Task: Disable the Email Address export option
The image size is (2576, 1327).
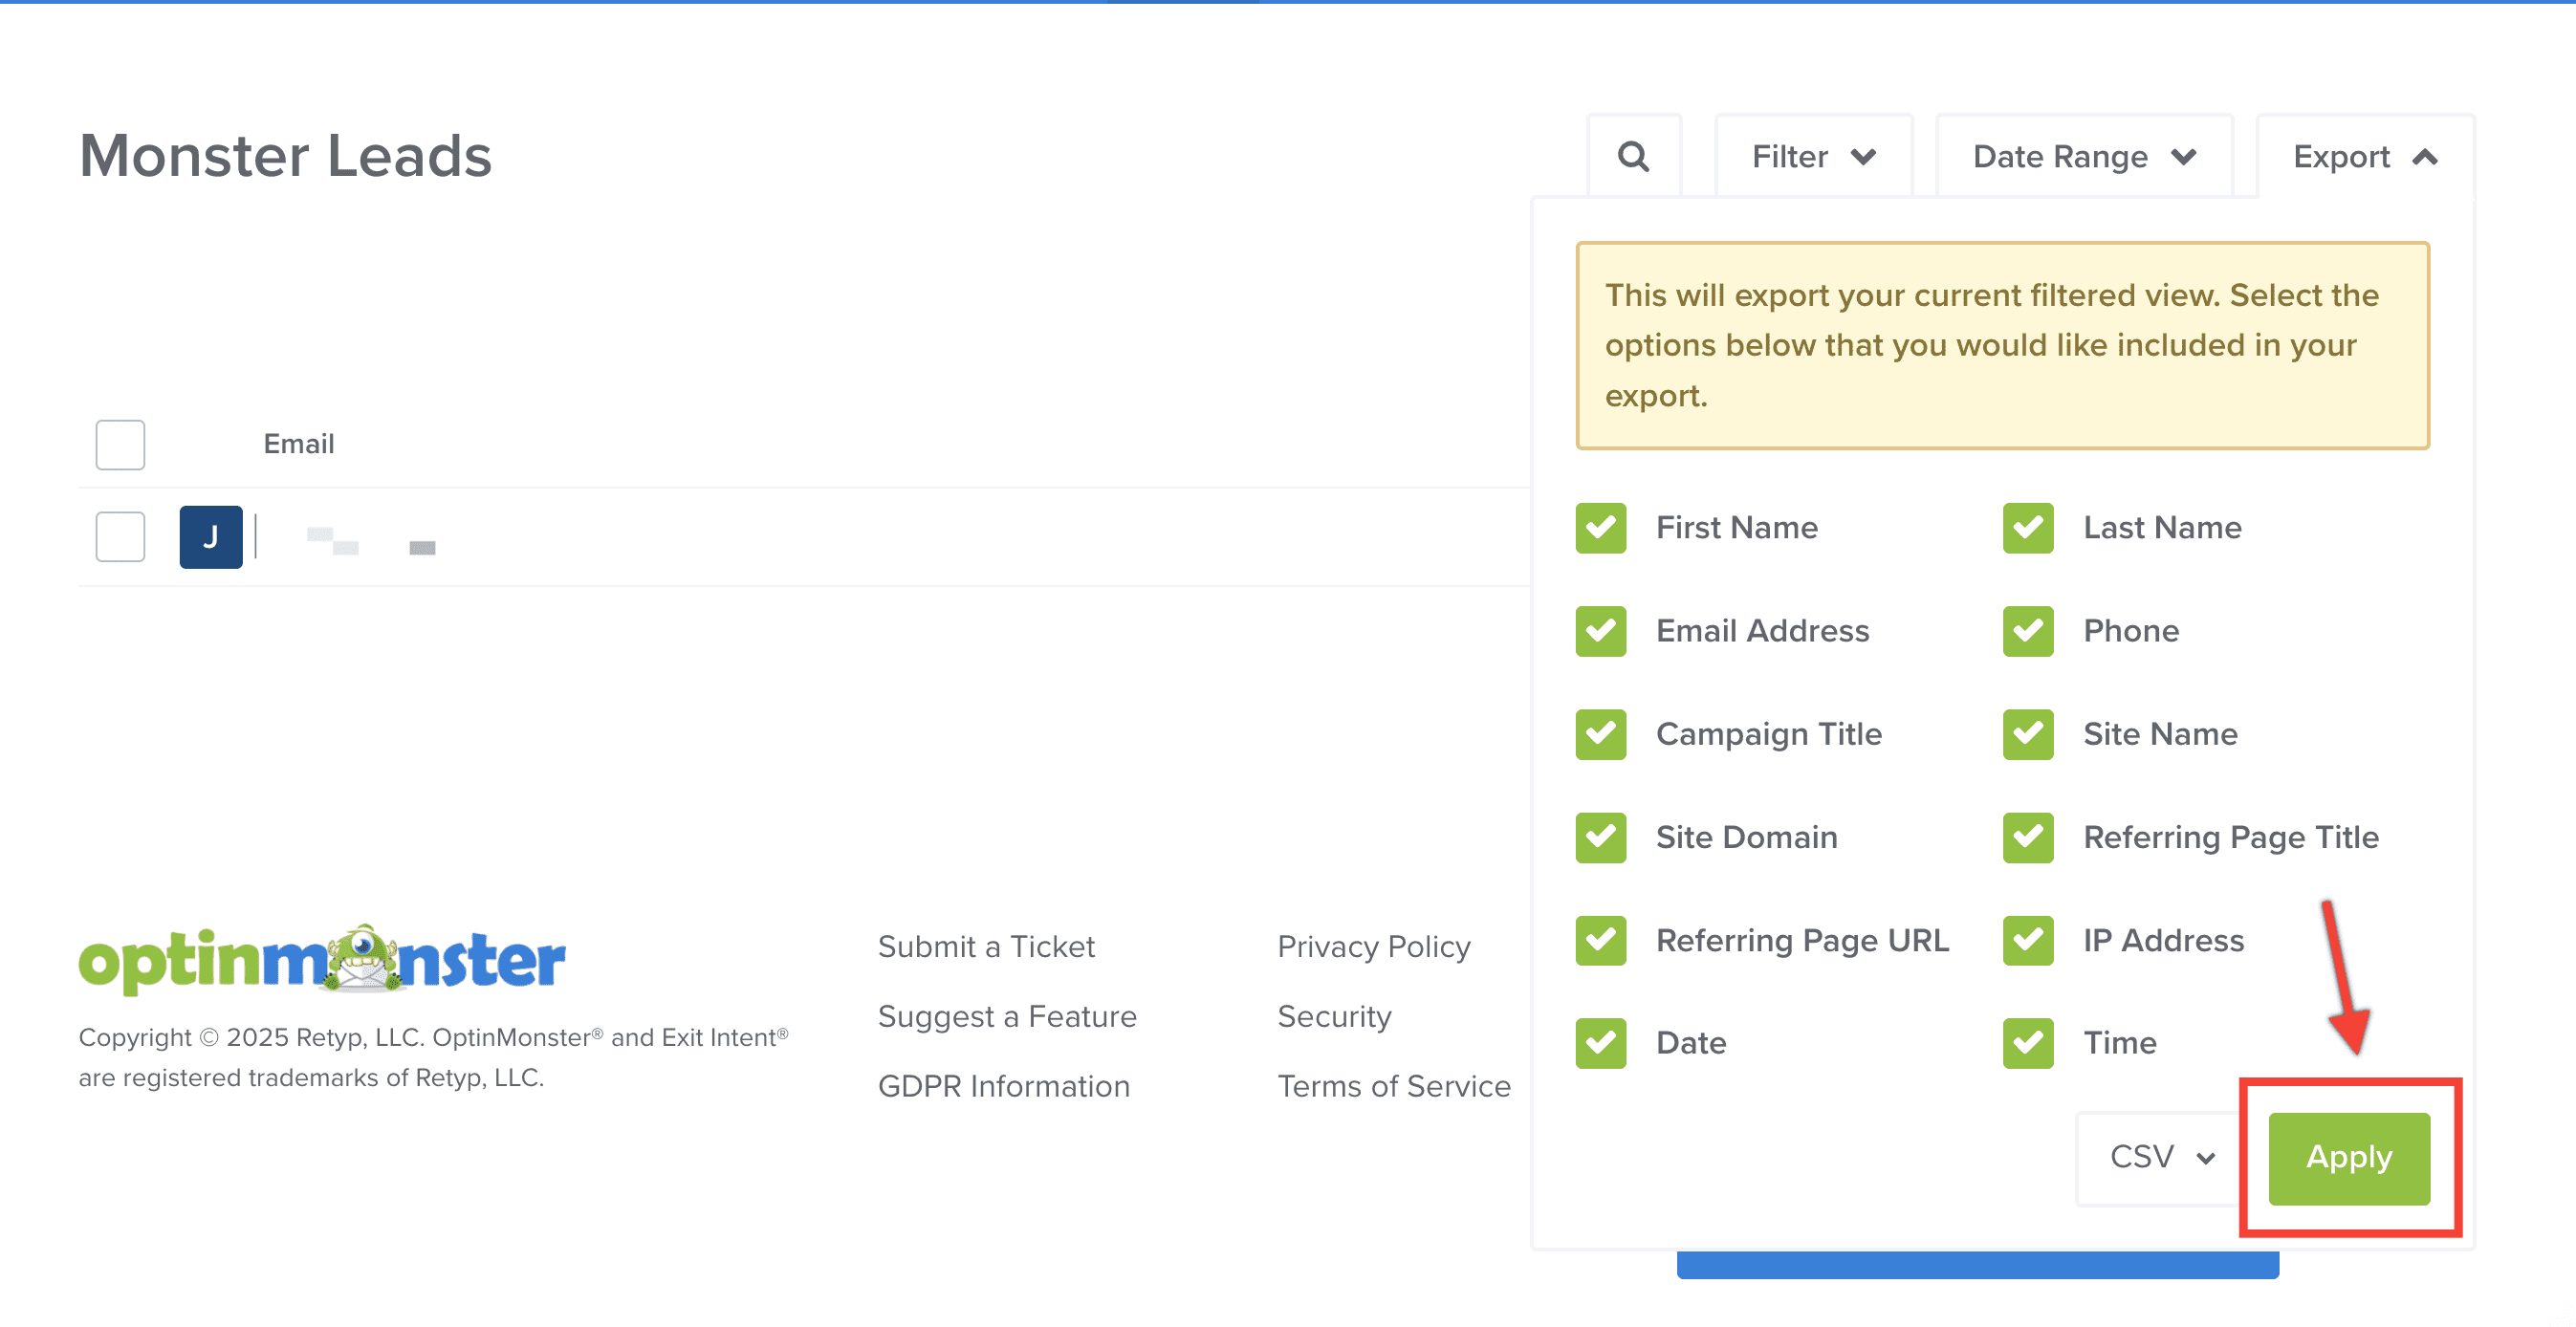Action: pos(1600,631)
